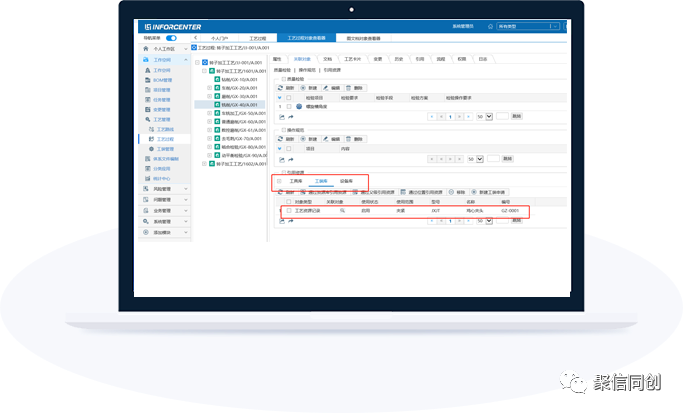Collapse root tree node U-001/A.001

point(197,63)
